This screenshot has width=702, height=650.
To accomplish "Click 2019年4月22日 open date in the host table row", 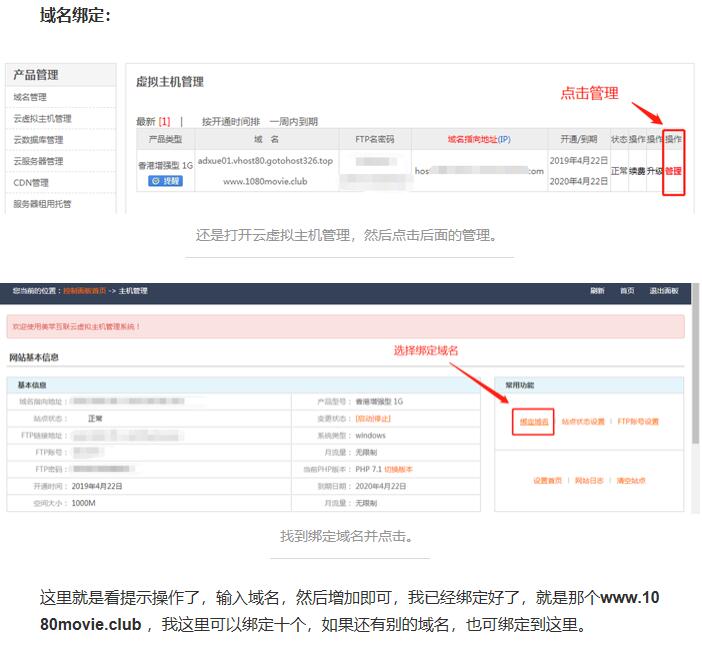I will tap(578, 161).
